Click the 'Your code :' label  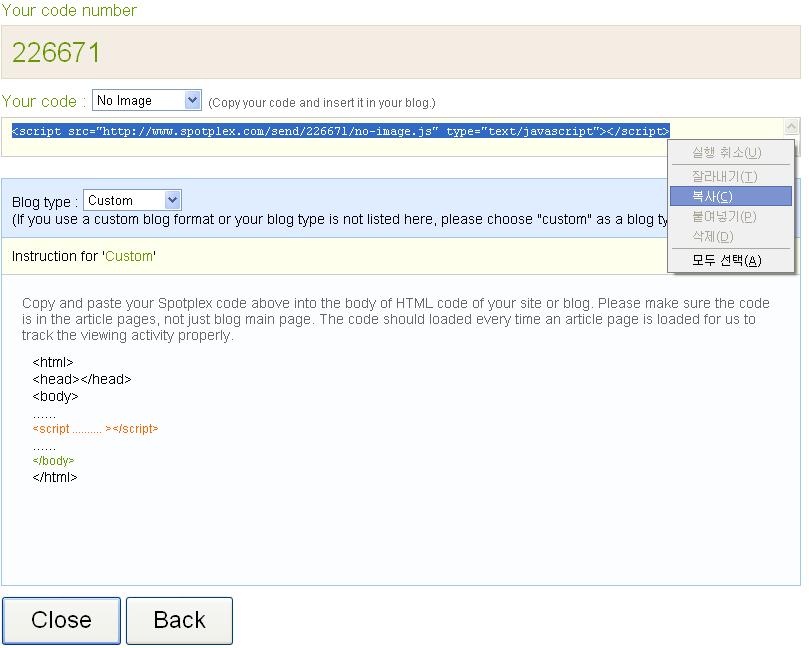pyautogui.click(x=43, y=101)
